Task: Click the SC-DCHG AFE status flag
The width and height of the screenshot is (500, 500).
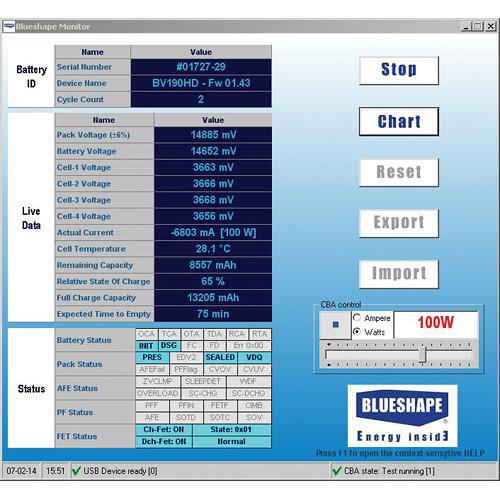Action: tap(248, 394)
